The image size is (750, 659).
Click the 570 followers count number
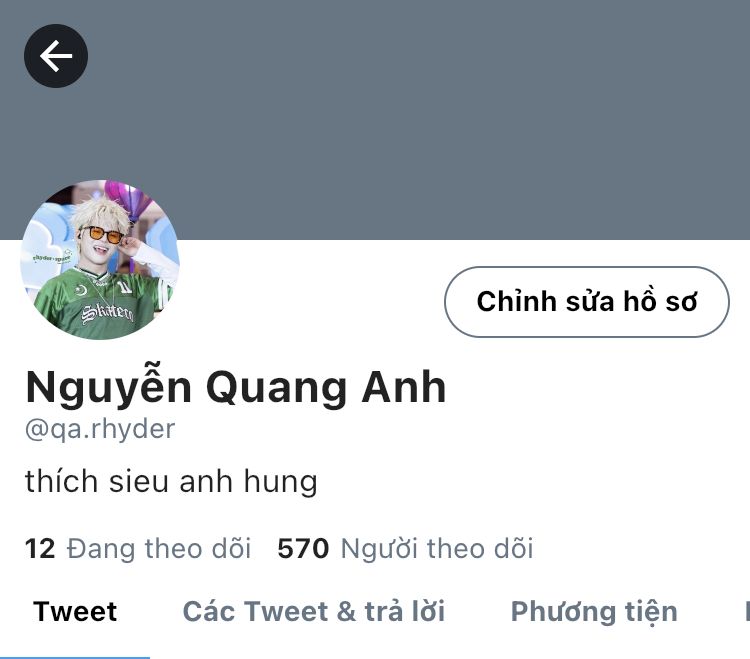coord(303,549)
